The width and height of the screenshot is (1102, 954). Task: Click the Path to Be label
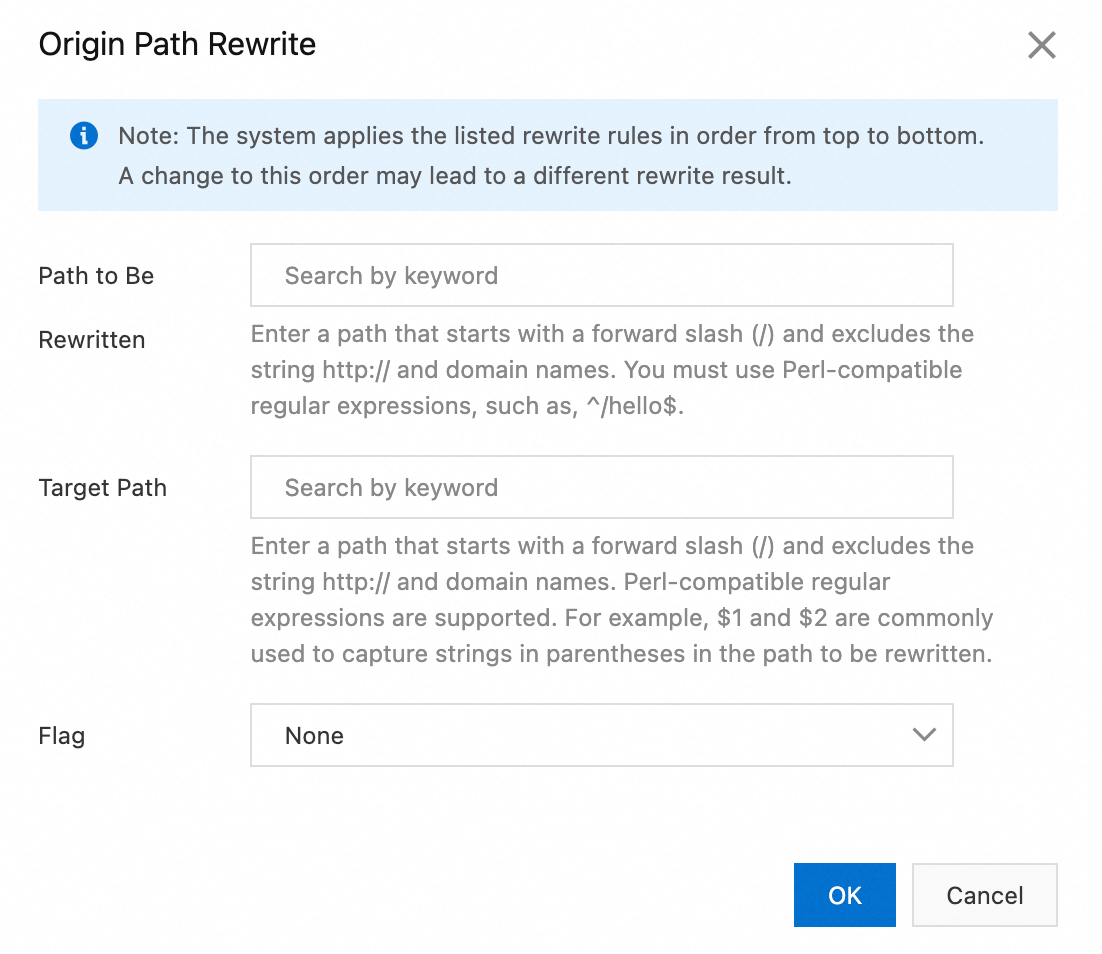click(96, 276)
